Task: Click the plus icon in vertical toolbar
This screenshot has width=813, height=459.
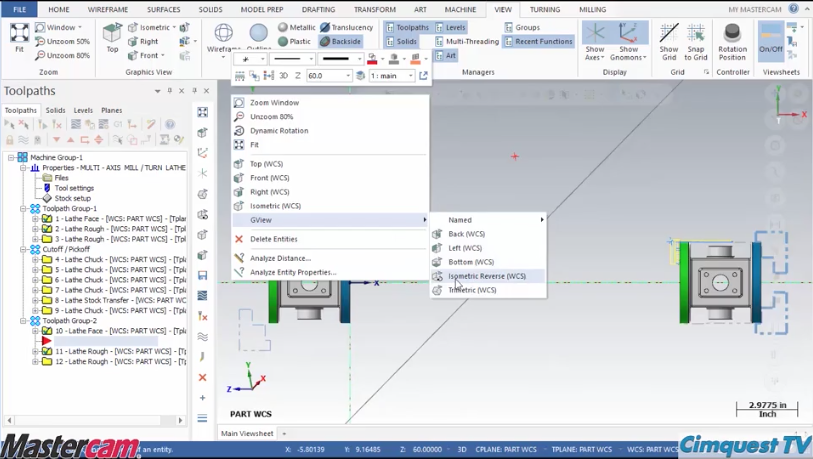Action: coord(202,398)
